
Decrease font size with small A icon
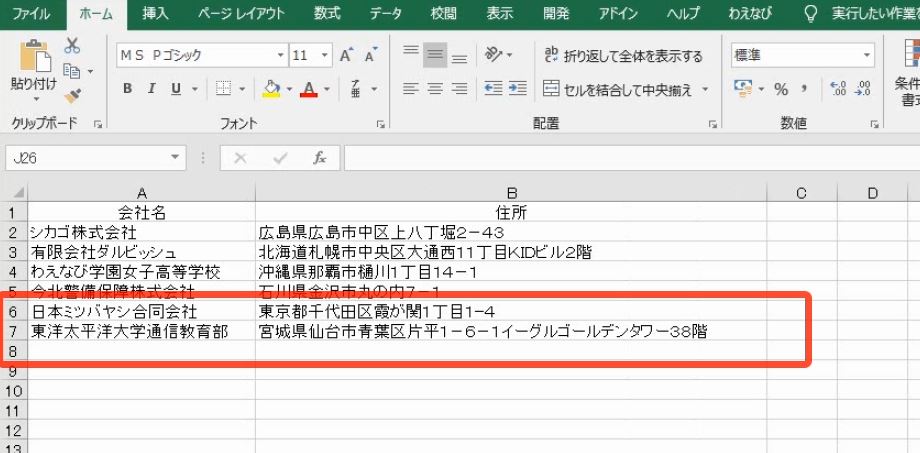coord(371,56)
